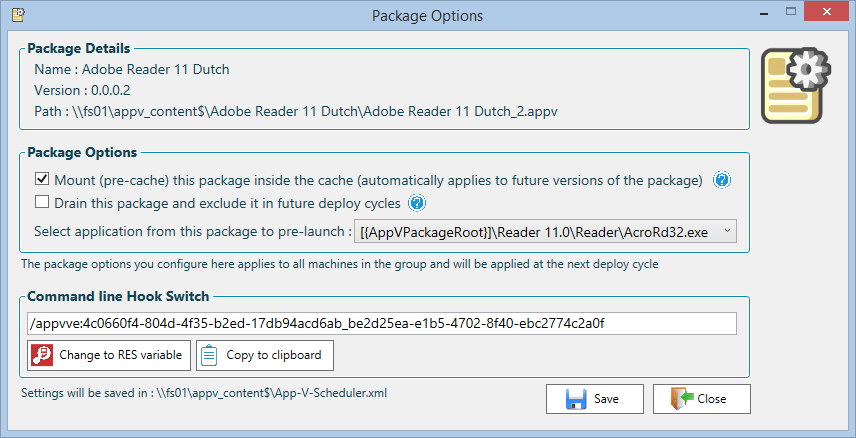856x438 pixels.
Task: Enable Mount (pre-cache) this package checkbox
Action: pos(42,181)
